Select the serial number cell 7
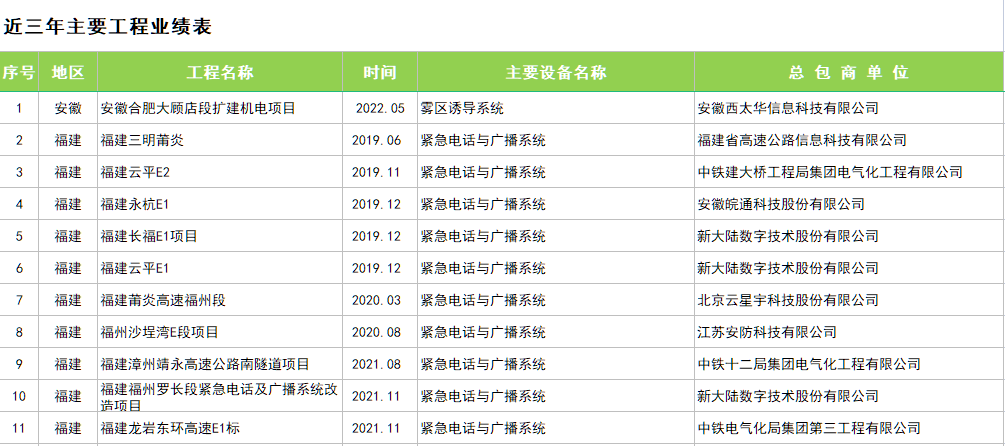Image resolution: width=1005 pixels, height=446 pixels. [x=19, y=300]
